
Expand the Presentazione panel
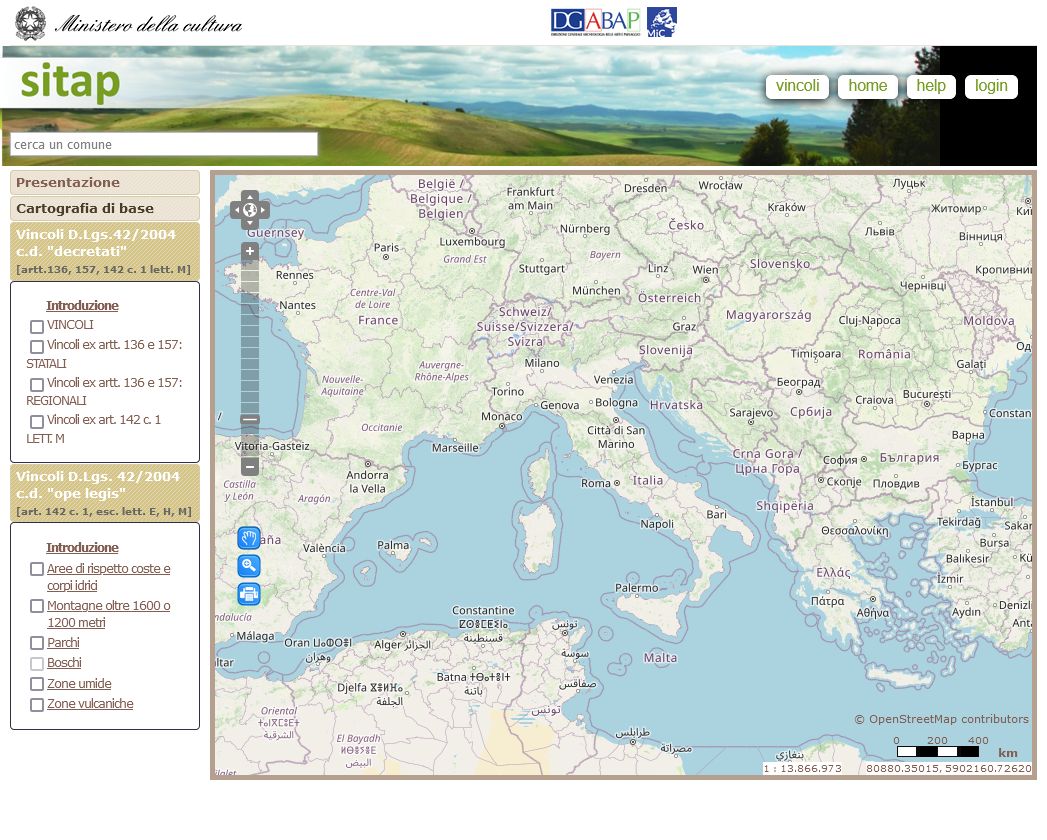[105, 182]
